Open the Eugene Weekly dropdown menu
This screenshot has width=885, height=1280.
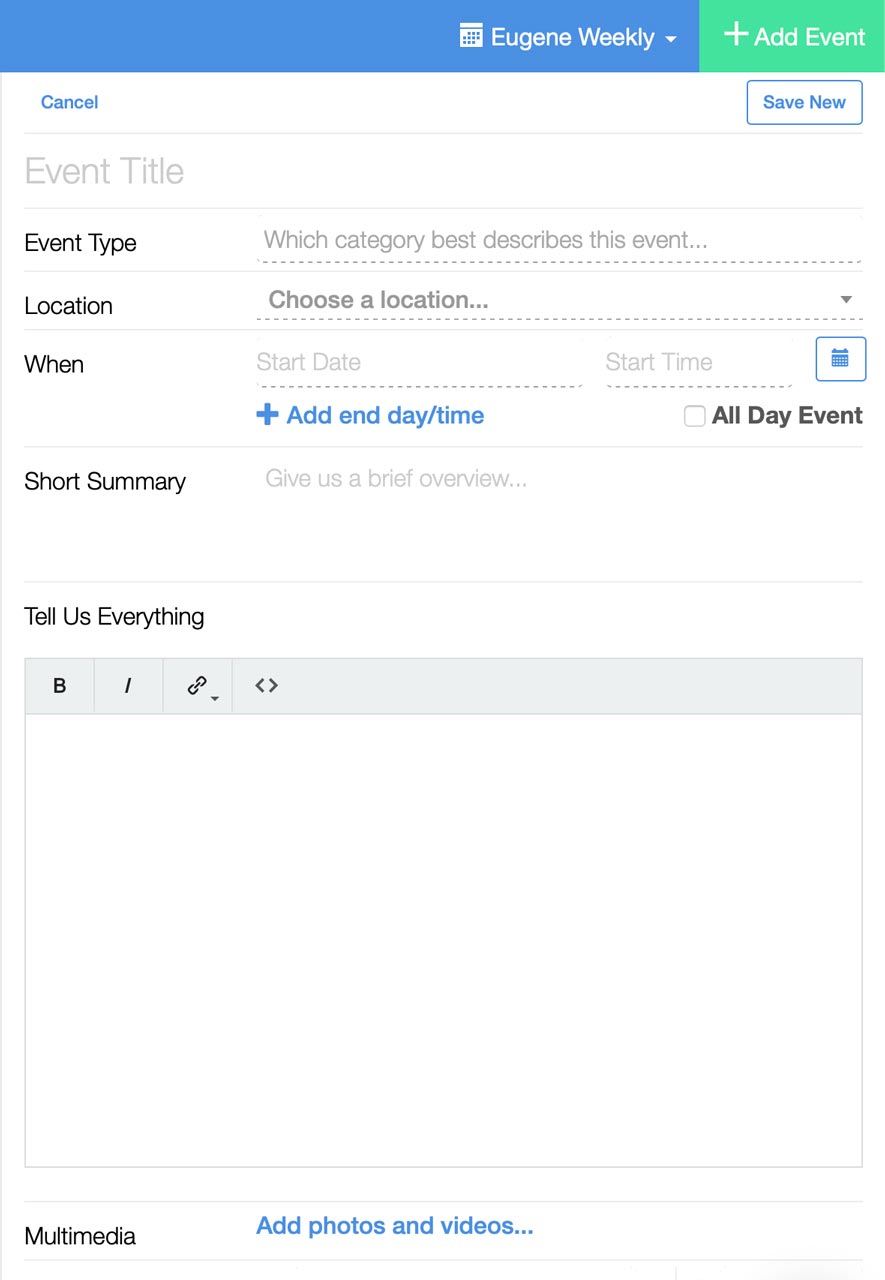pyautogui.click(x=568, y=37)
